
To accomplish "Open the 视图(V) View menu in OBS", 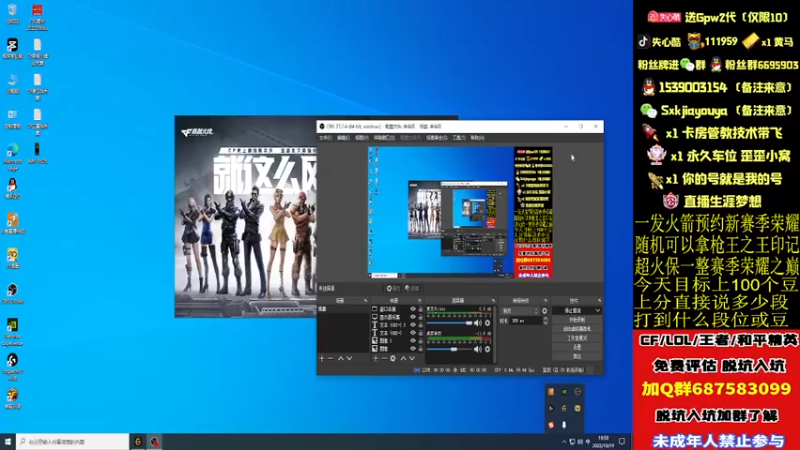I will pos(362,138).
